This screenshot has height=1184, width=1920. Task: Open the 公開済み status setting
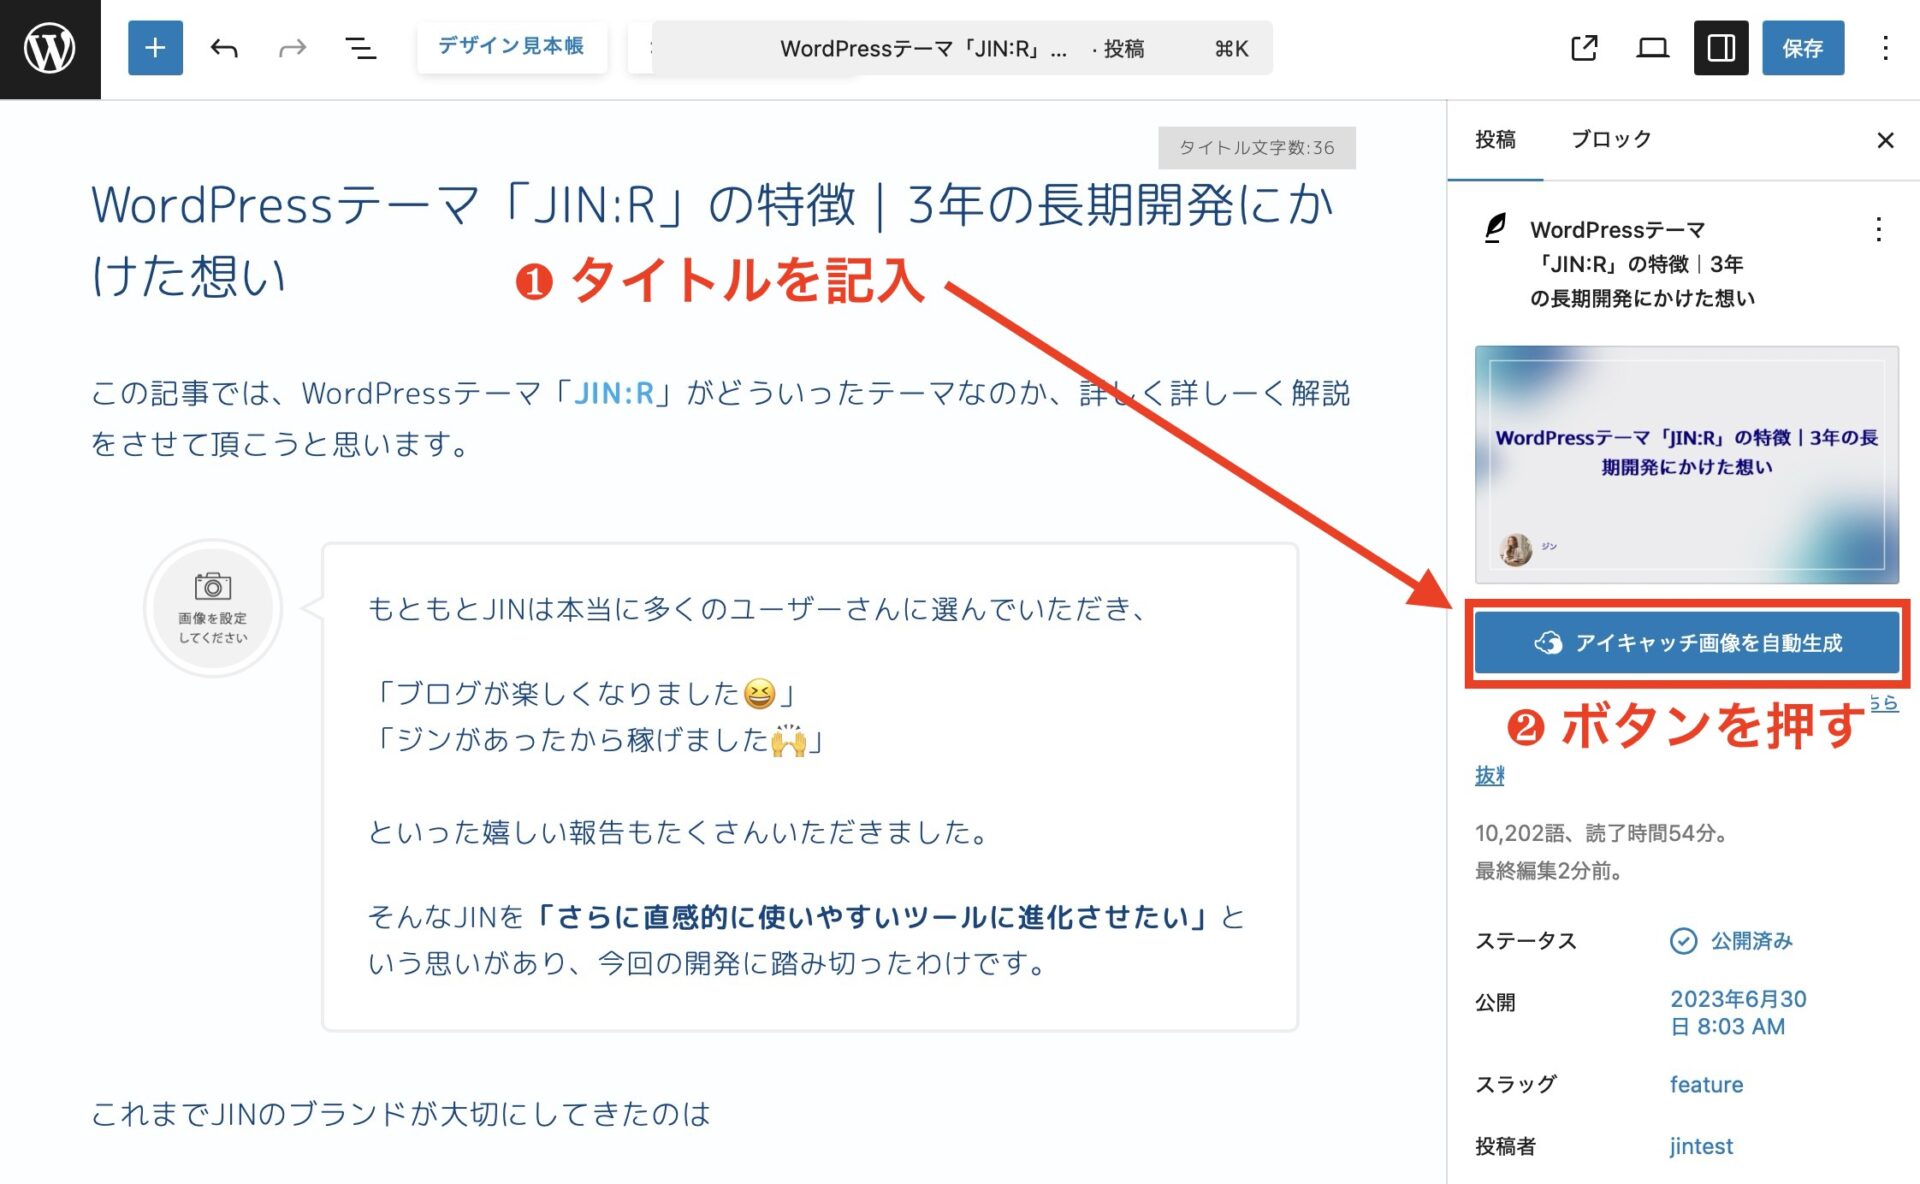coord(1731,941)
